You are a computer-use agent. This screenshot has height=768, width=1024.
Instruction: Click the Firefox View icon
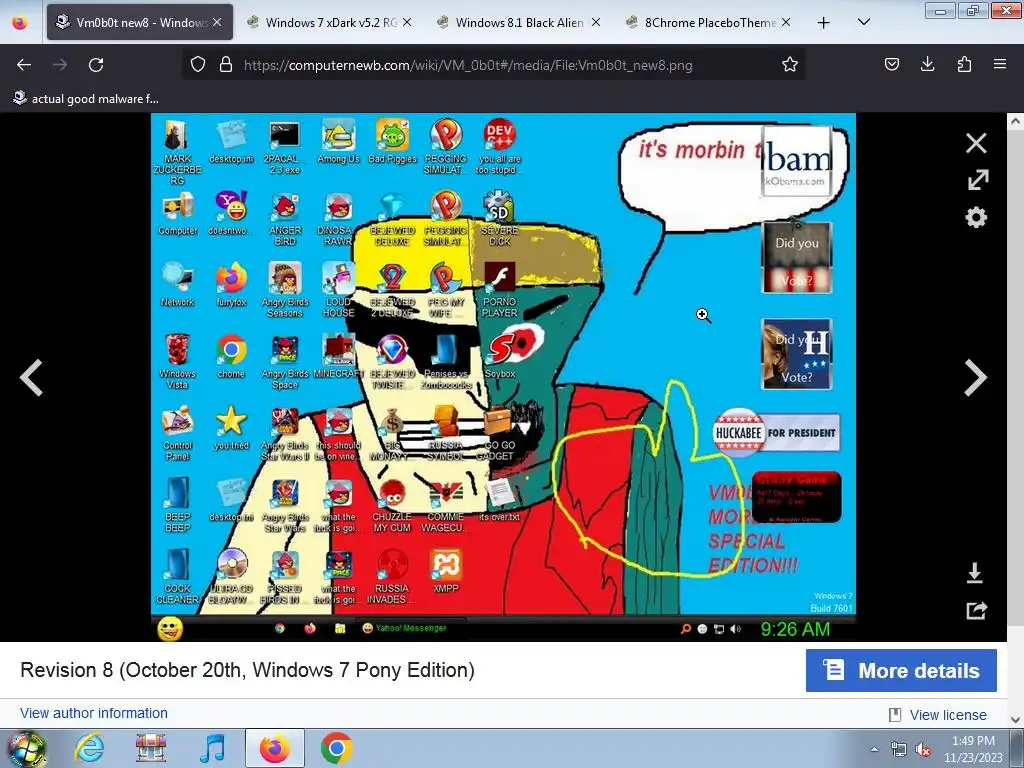20,23
